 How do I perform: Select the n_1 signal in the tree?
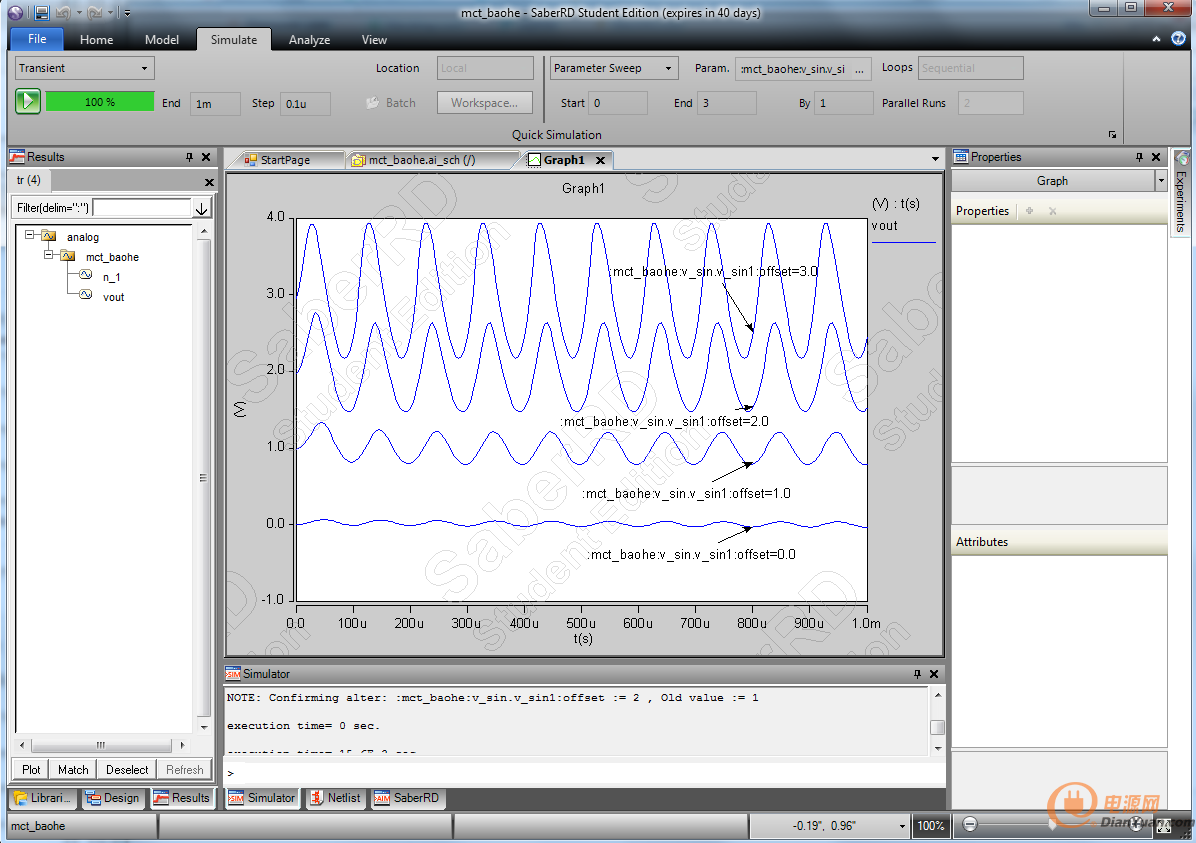click(111, 277)
